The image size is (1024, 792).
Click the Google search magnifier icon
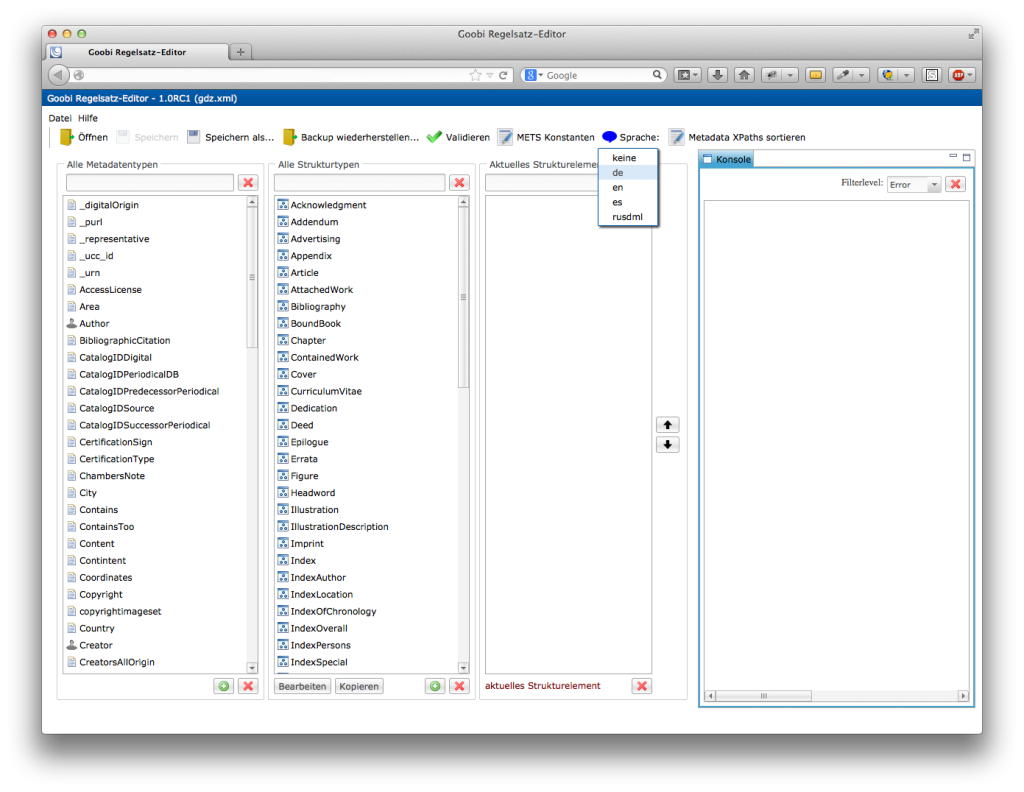click(657, 75)
